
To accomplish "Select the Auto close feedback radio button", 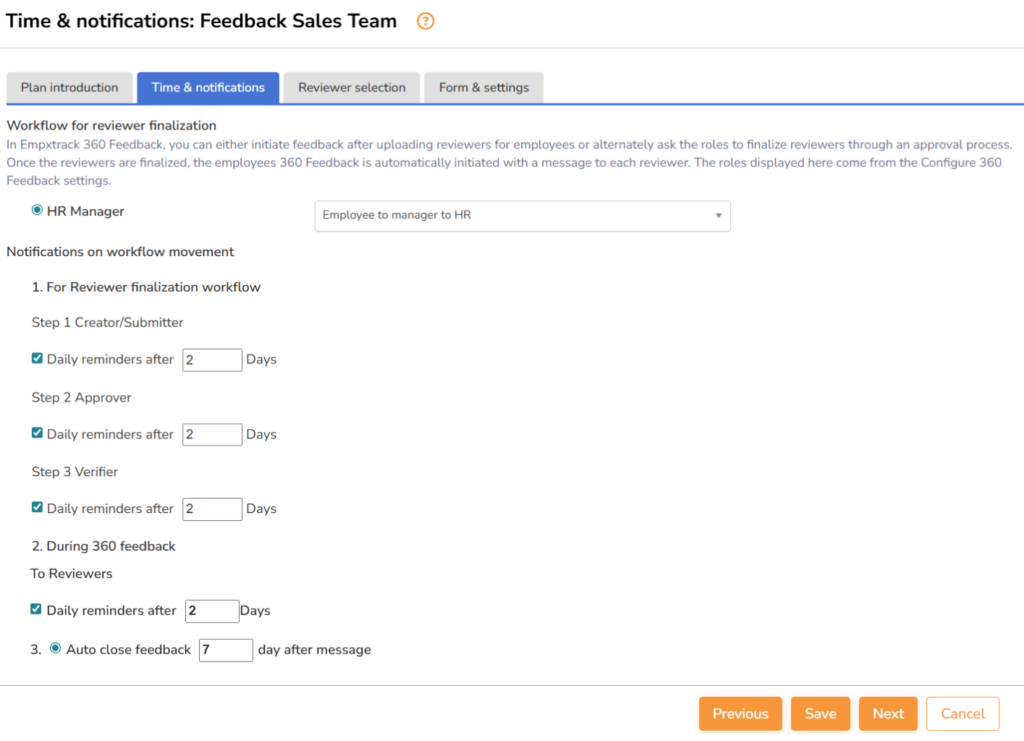I will click(x=55, y=648).
